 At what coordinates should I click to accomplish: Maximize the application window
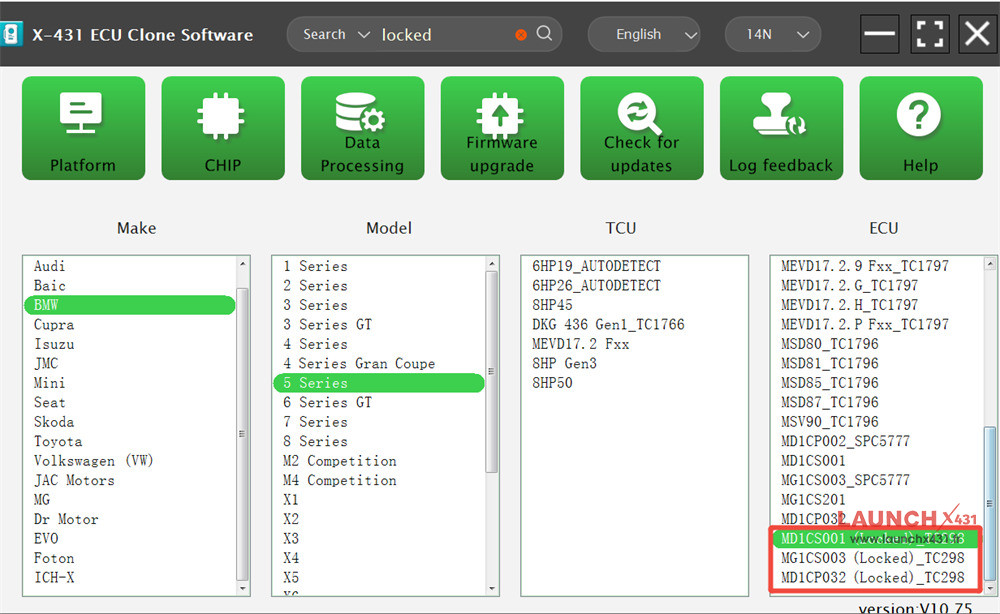pyautogui.click(x=929, y=34)
